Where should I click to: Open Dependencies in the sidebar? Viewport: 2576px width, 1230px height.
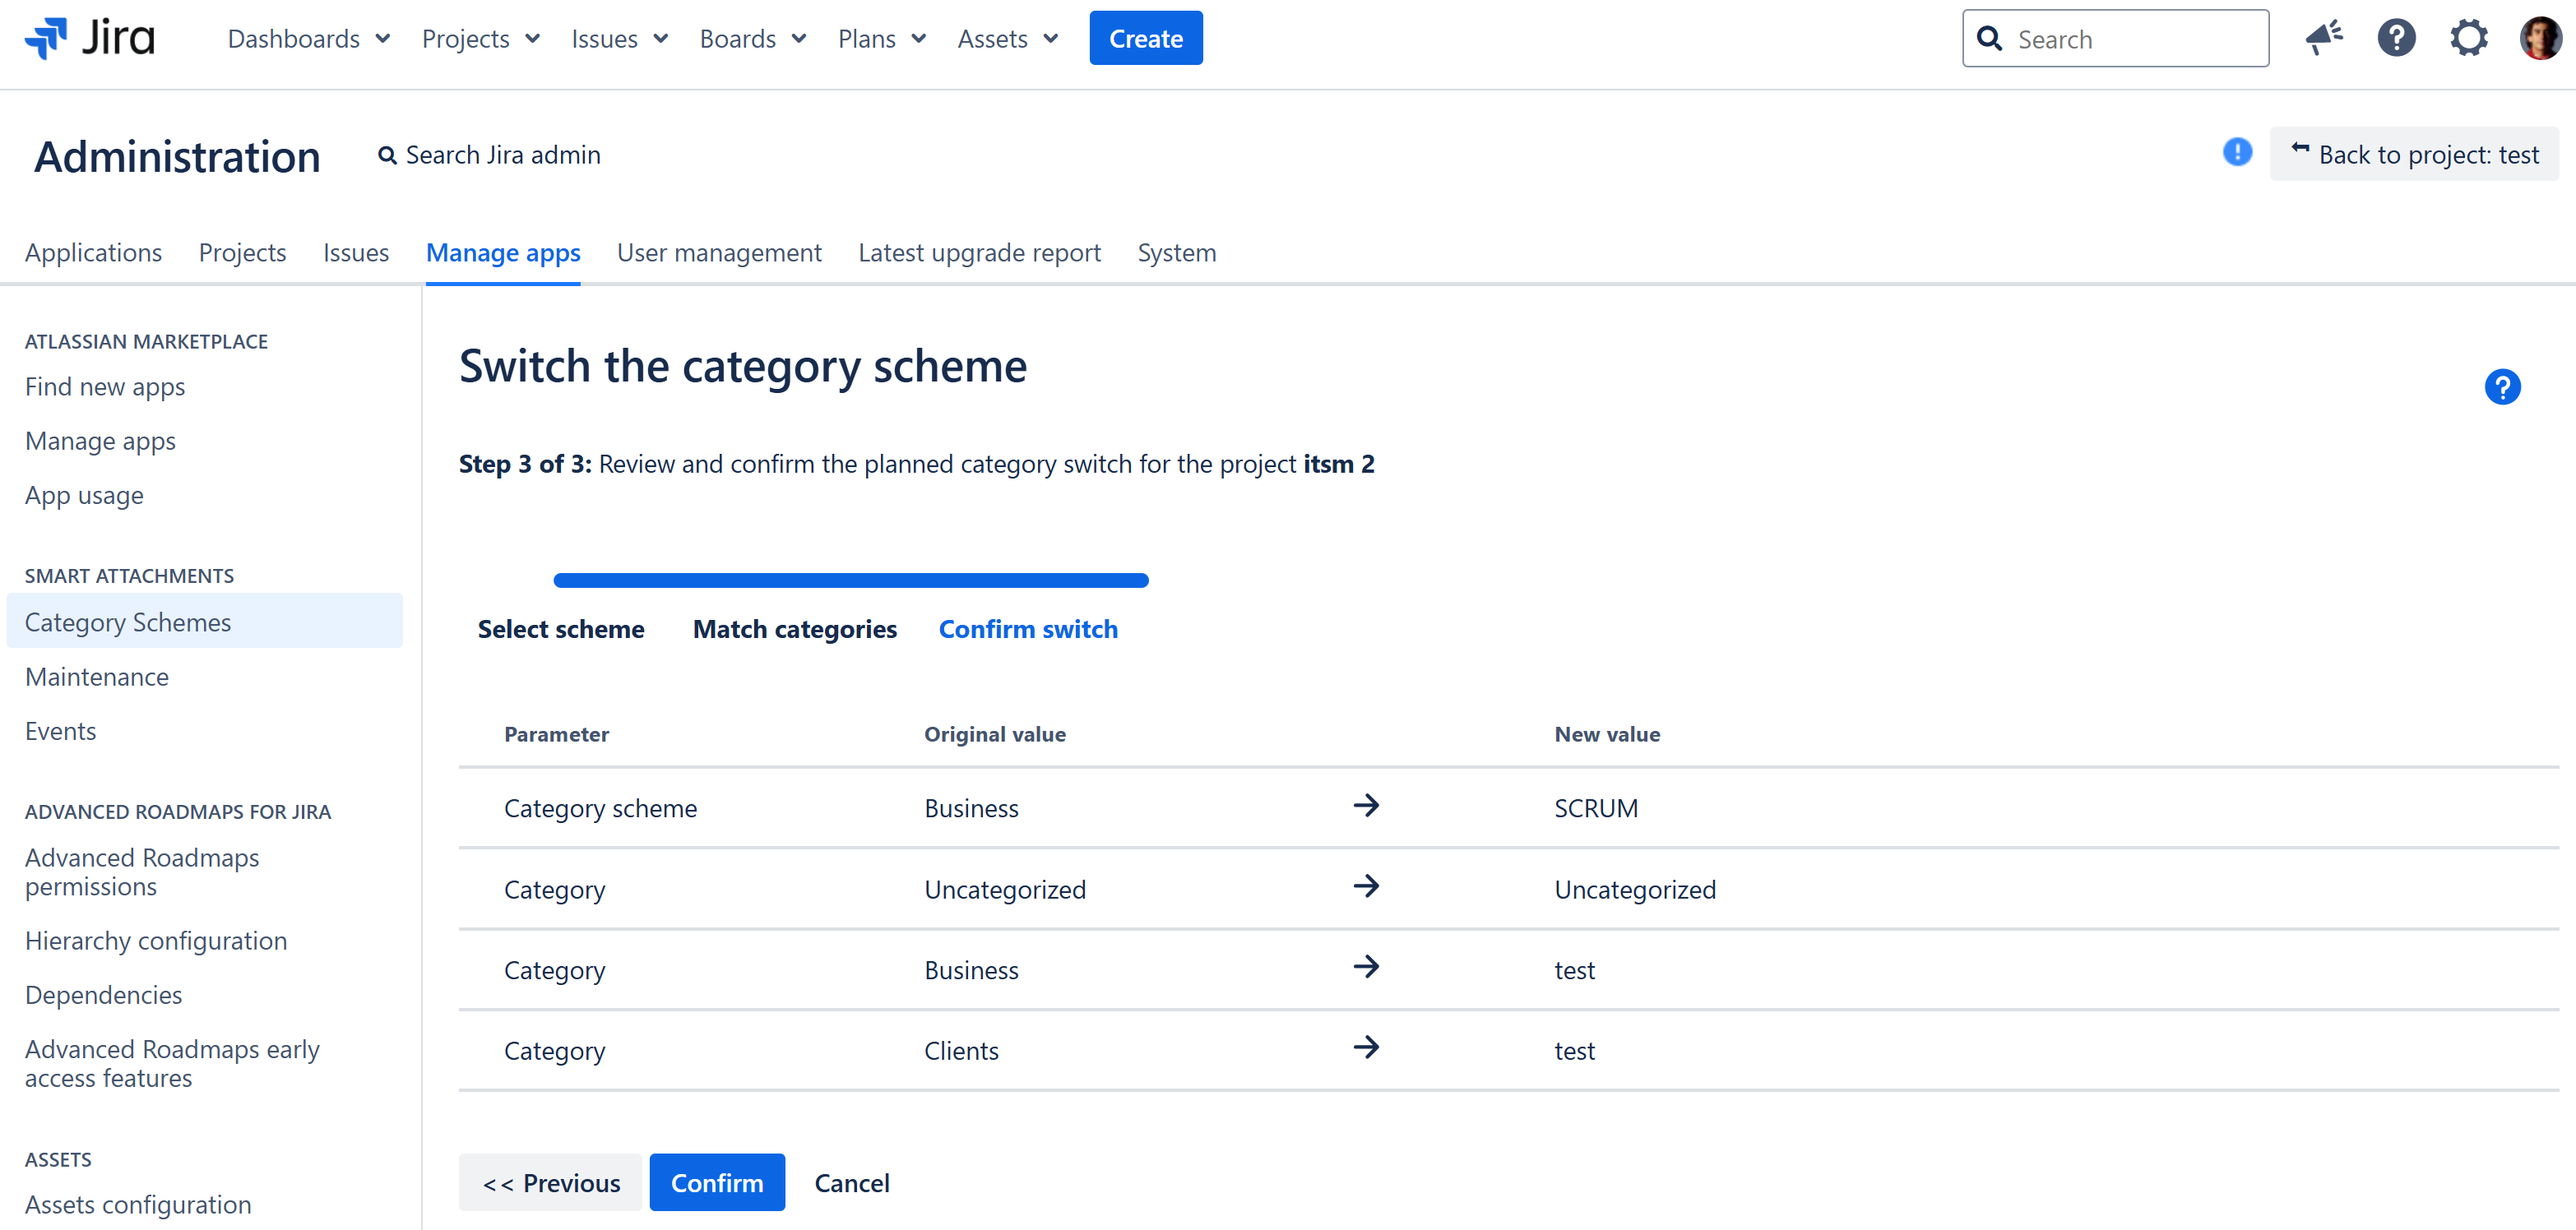coord(103,995)
